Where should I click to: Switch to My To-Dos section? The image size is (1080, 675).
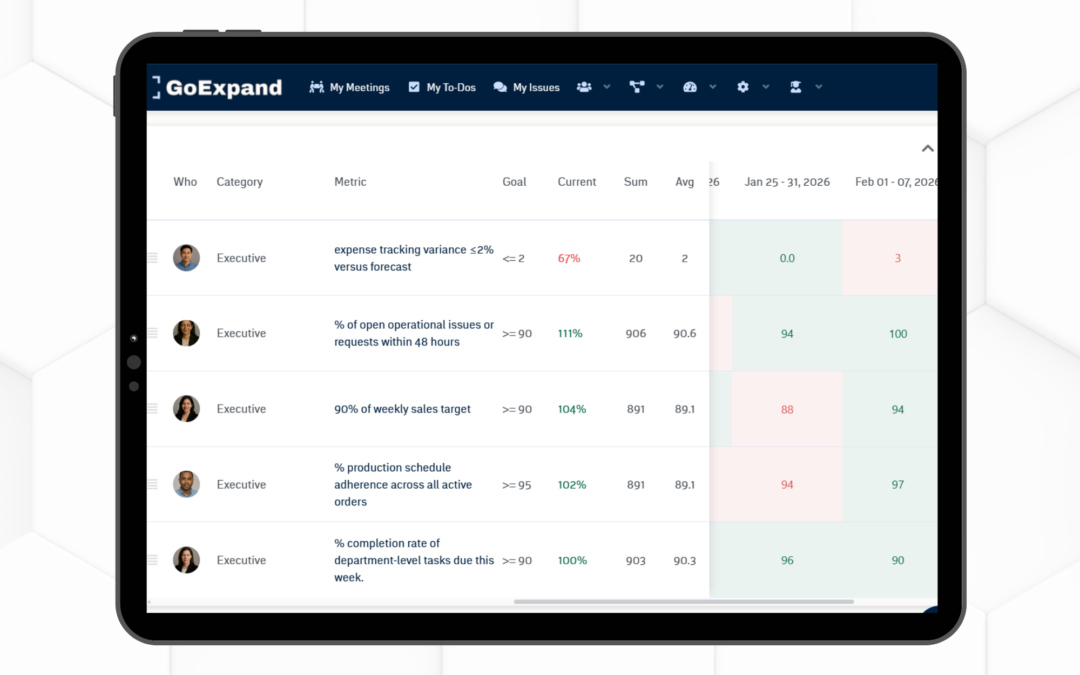(450, 87)
